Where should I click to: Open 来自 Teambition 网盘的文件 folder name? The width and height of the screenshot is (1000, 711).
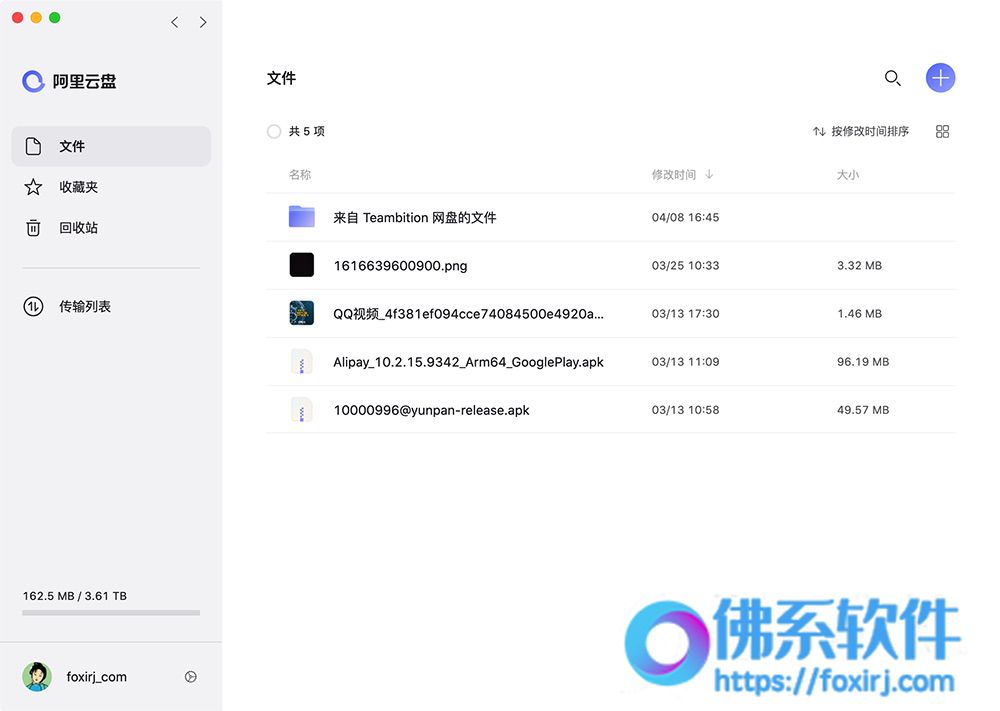pos(415,217)
